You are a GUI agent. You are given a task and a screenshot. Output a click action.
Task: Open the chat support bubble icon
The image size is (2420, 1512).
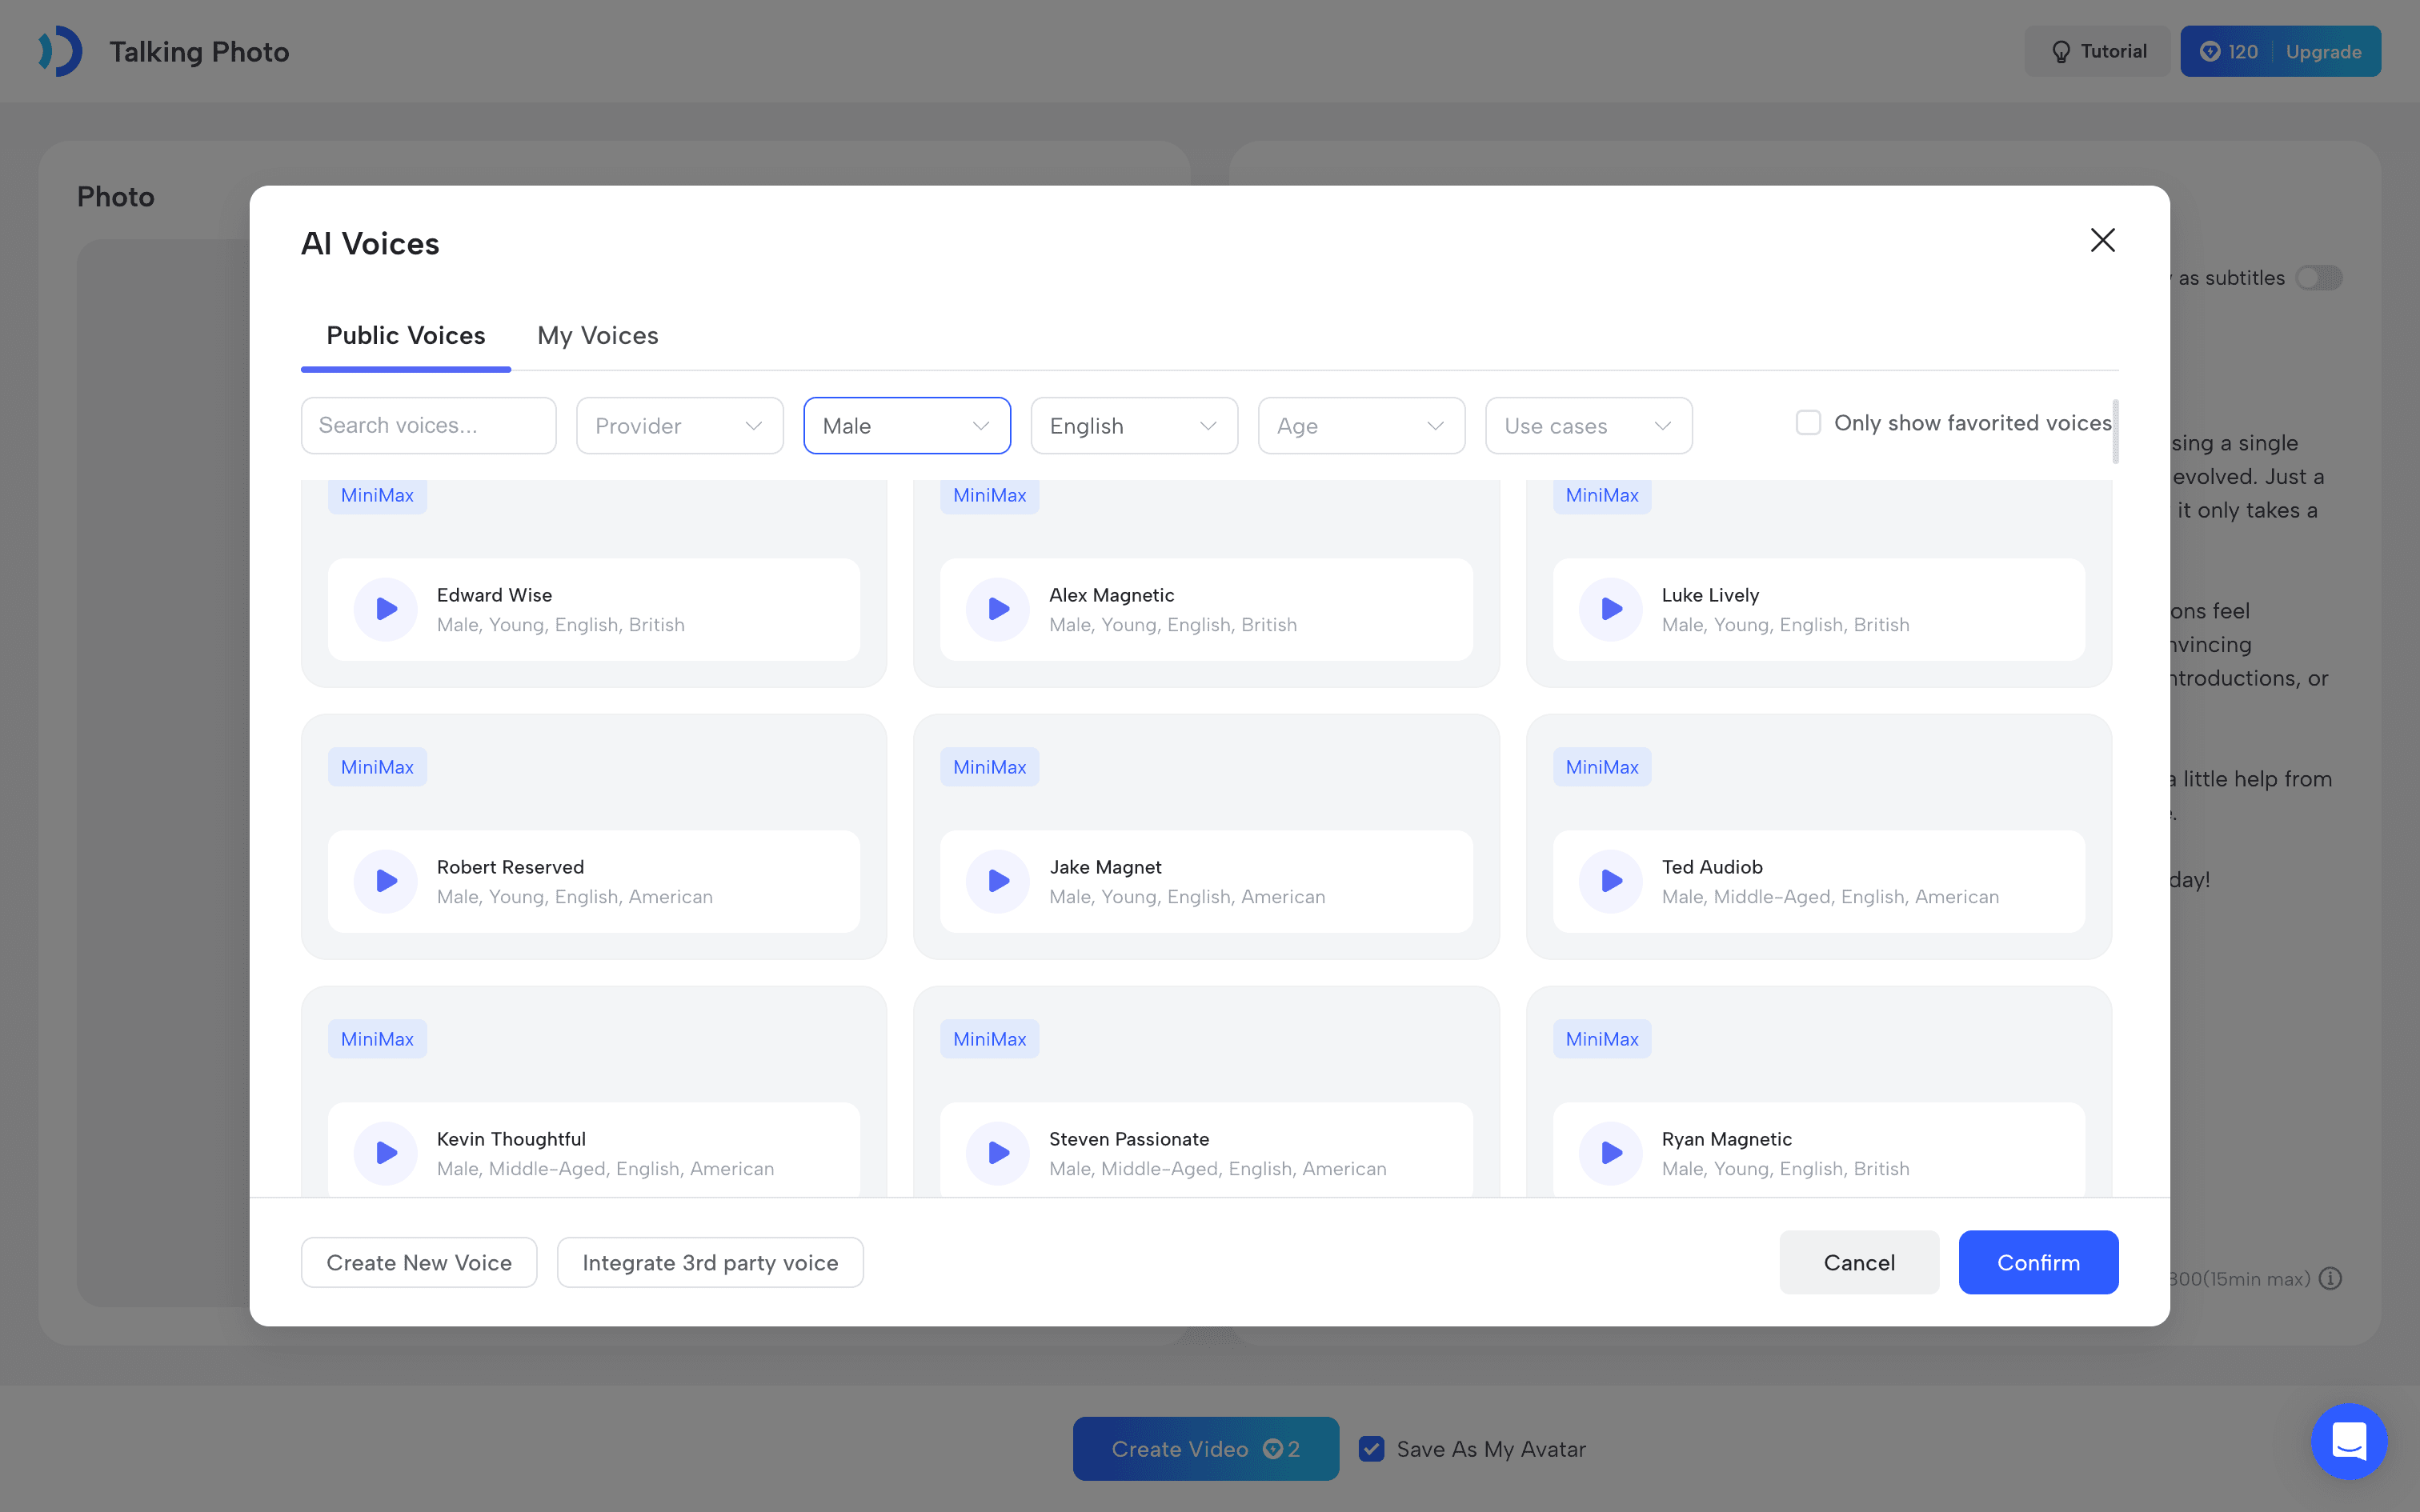click(x=2348, y=1441)
